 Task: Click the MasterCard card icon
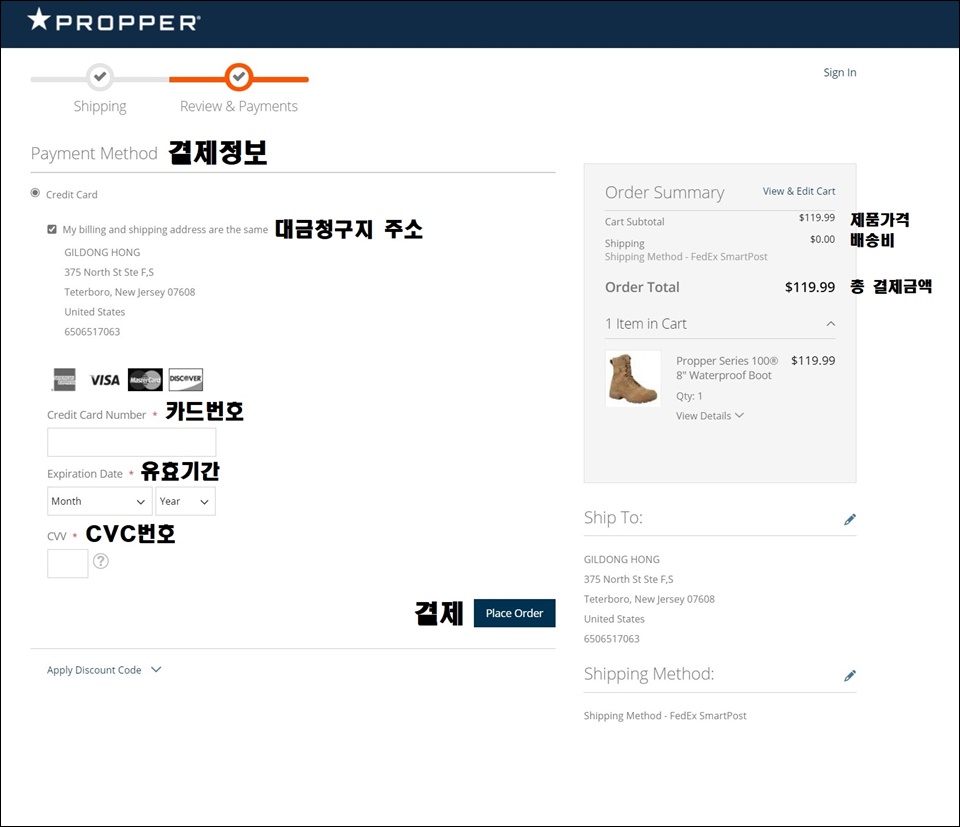[145, 380]
